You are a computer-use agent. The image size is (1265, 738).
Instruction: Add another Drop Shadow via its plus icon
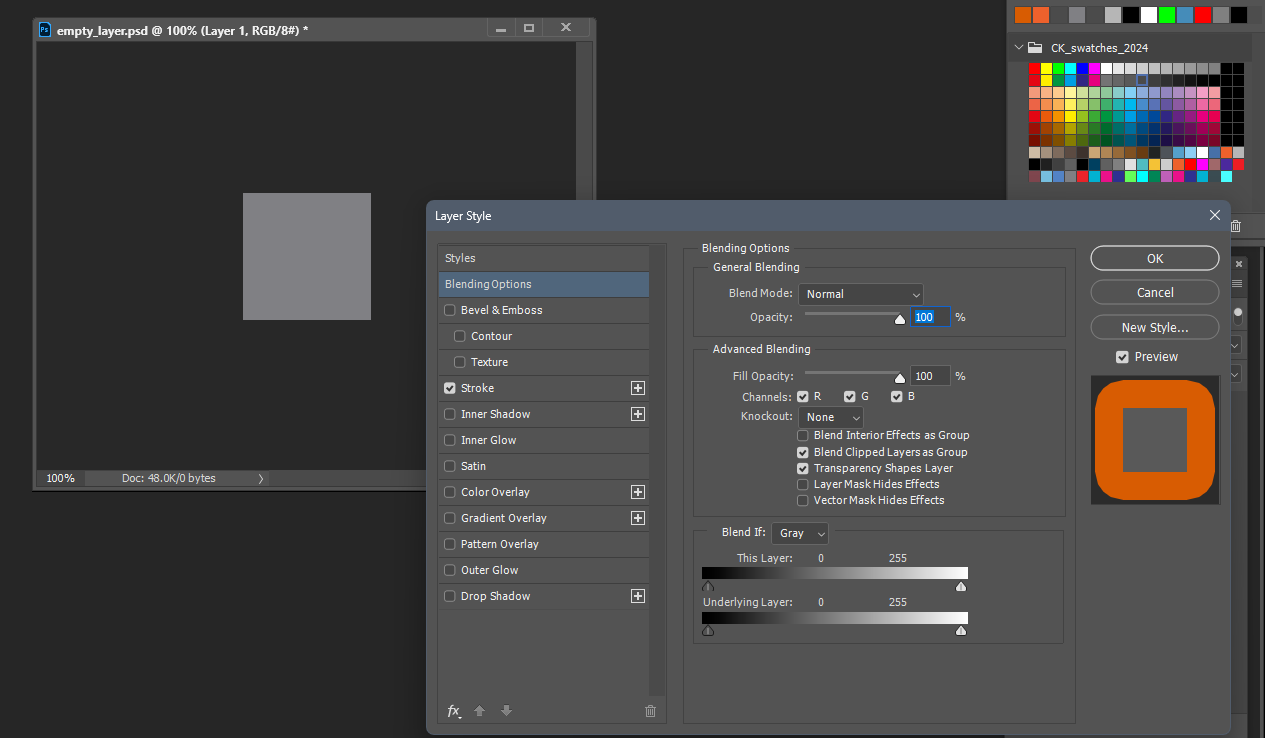click(637, 596)
